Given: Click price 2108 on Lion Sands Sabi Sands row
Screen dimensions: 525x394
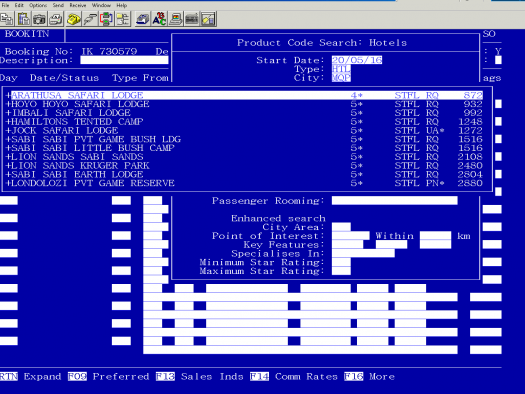Looking at the screenshot, I should 470,157.
